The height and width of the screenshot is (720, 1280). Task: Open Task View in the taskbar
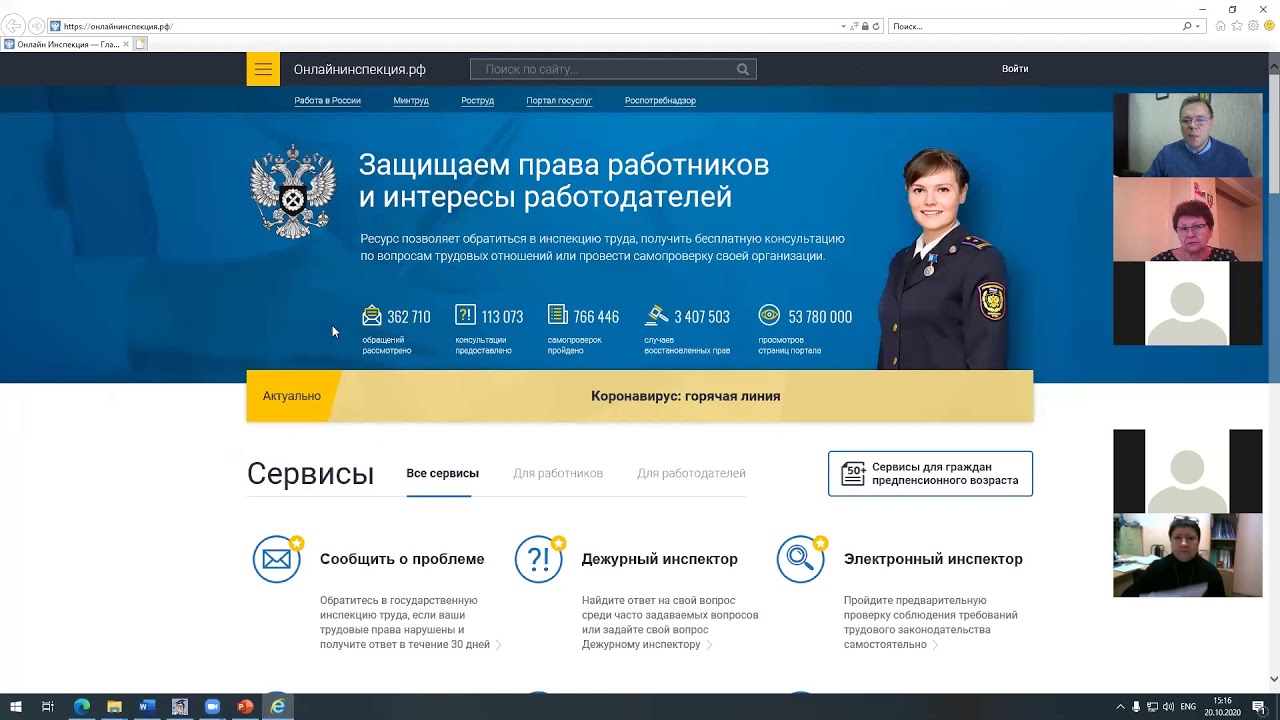[x=47, y=707]
